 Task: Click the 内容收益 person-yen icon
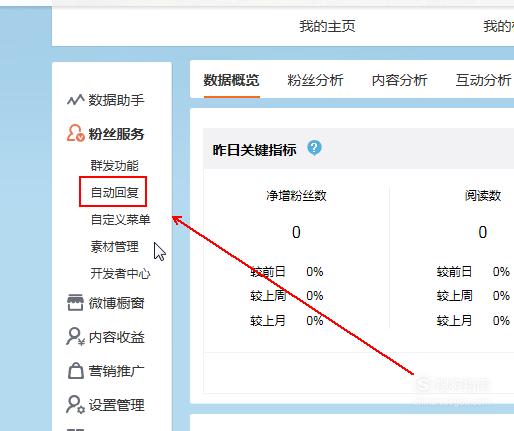pos(75,337)
